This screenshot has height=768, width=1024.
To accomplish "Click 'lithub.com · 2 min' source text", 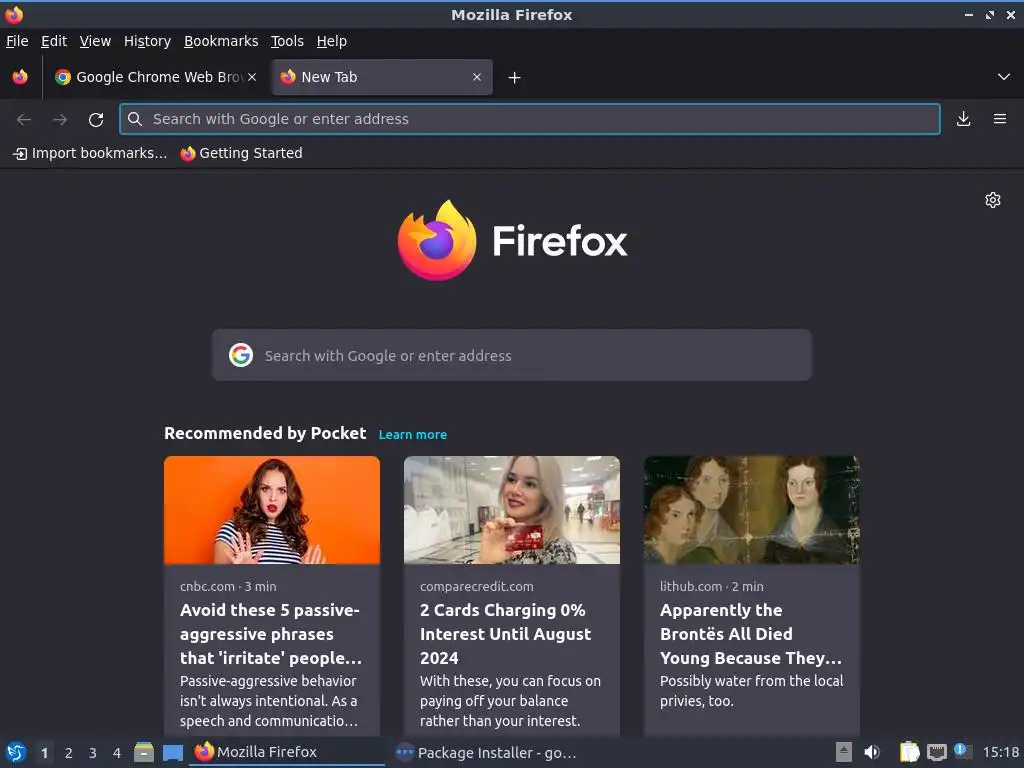I will pos(712,586).
